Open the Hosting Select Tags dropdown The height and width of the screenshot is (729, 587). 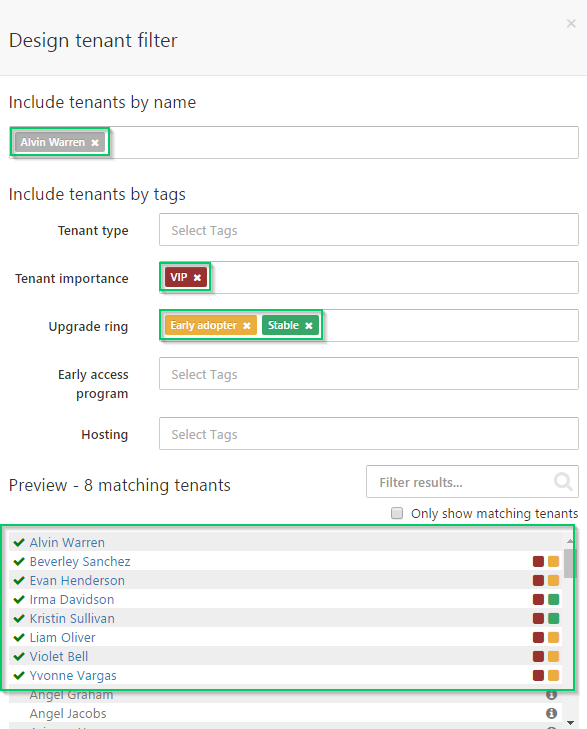tap(369, 434)
